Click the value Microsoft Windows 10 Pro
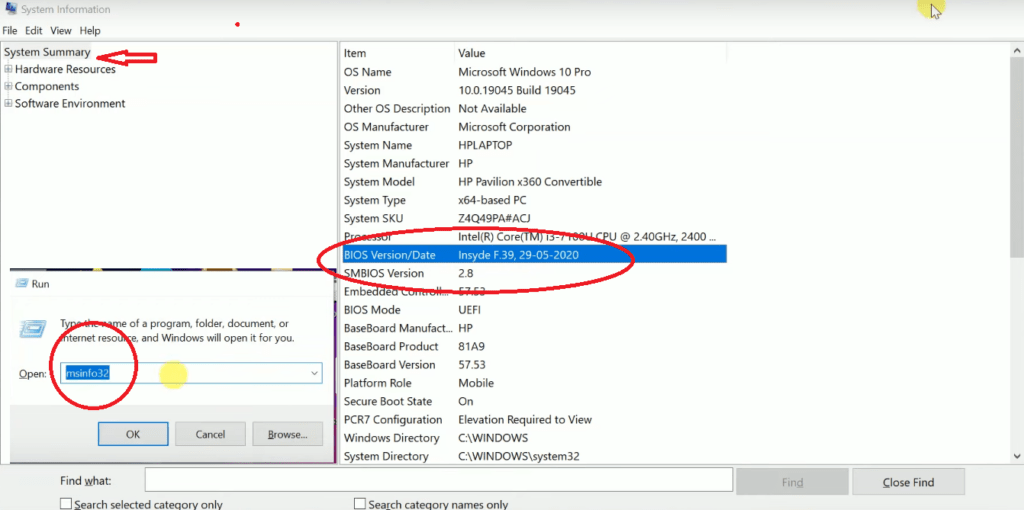The image size is (1024, 510). [524, 72]
